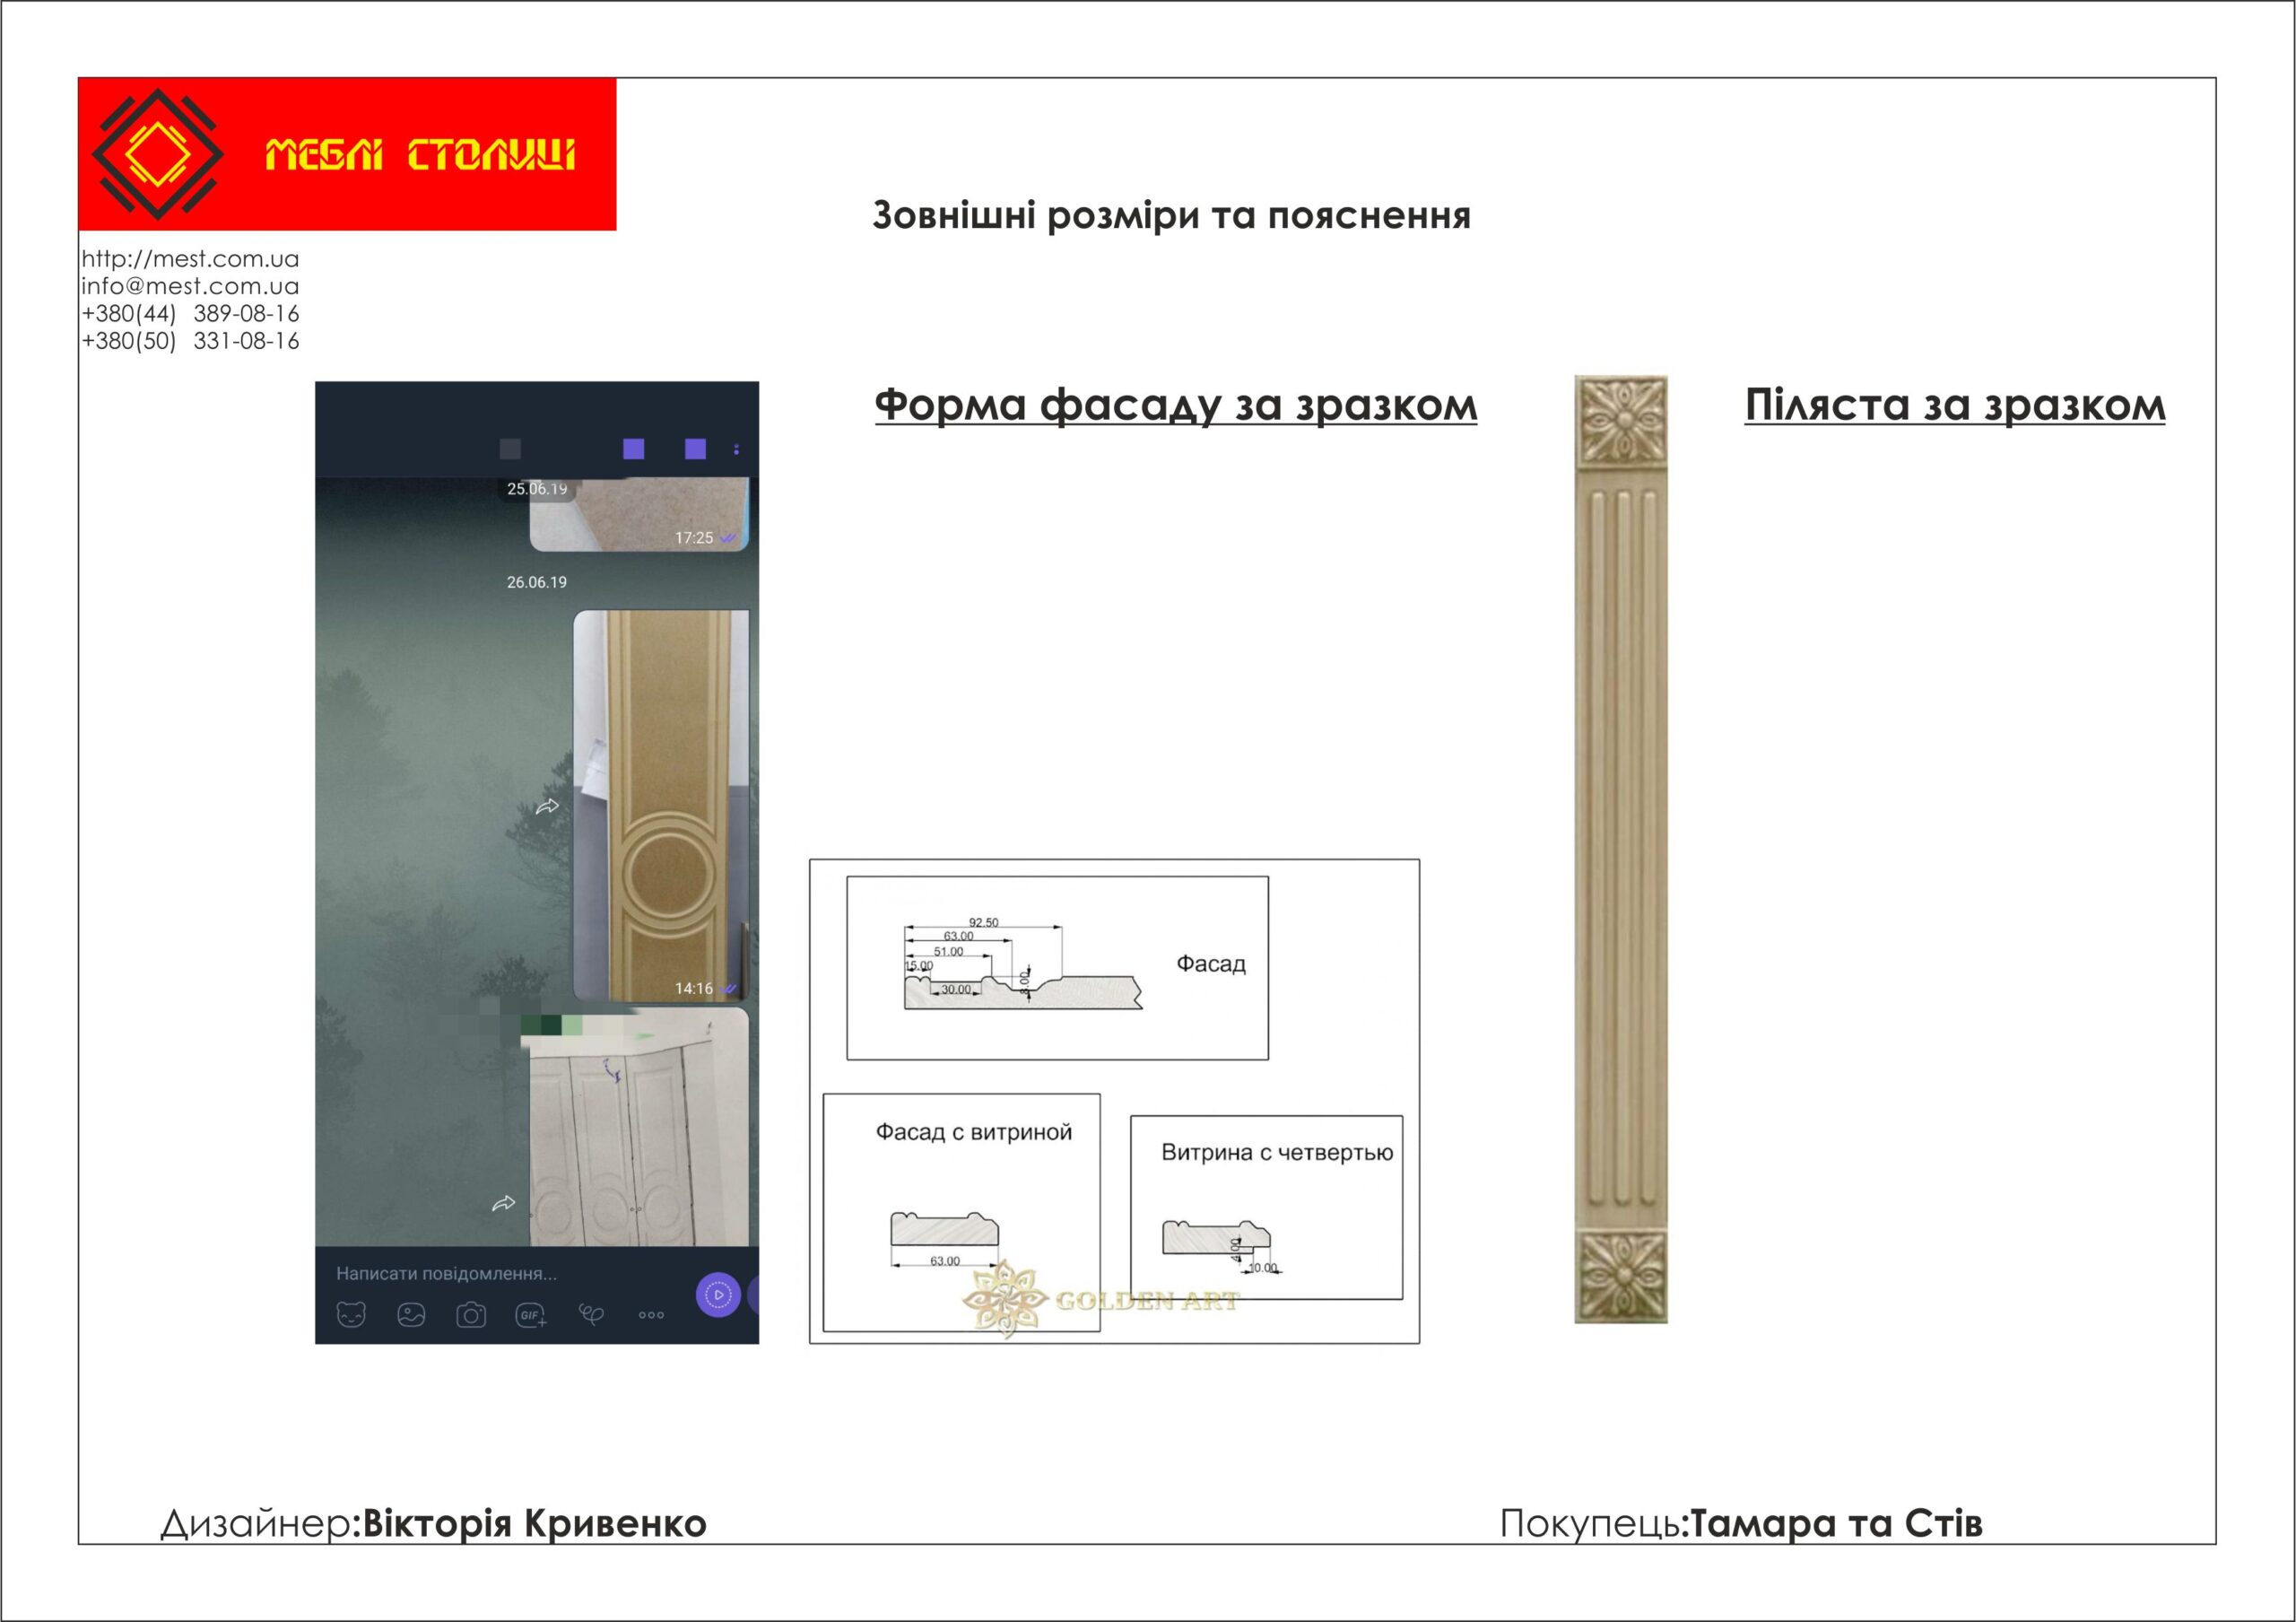Screen dimensions: 2296x1622
Task: Click the Фасад profile drawing box
Action: (x=1057, y=968)
